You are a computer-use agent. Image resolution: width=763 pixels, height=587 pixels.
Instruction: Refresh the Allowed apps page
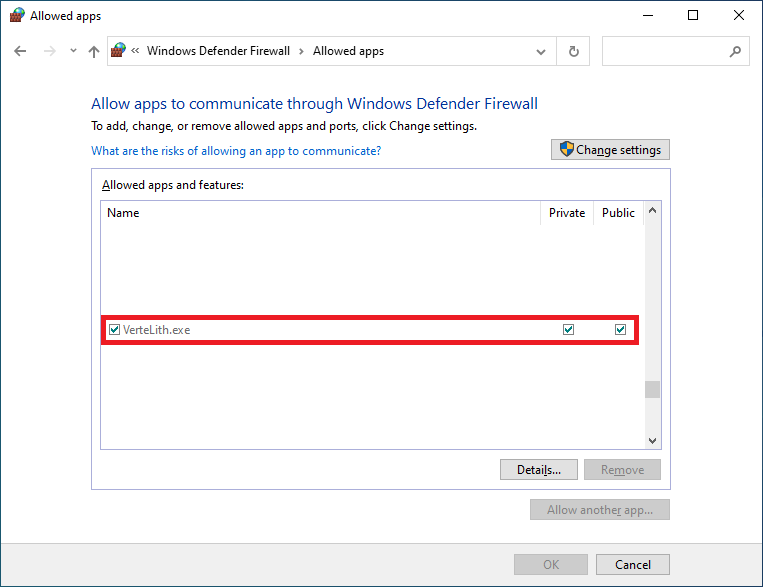click(574, 51)
